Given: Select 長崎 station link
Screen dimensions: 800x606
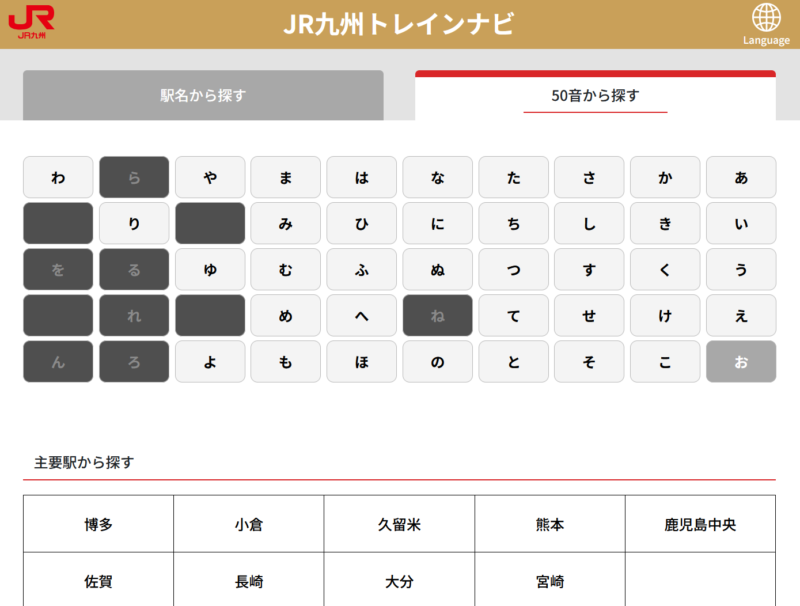Looking at the screenshot, I should coord(248,580).
